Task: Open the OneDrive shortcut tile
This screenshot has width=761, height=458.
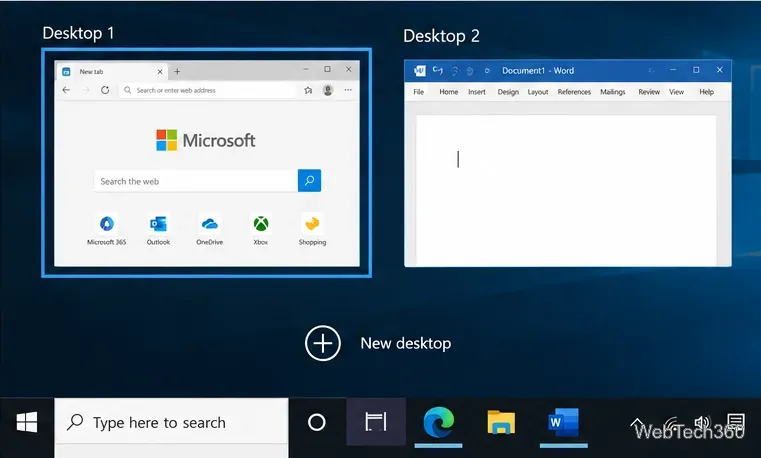Action: pyautogui.click(x=210, y=229)
